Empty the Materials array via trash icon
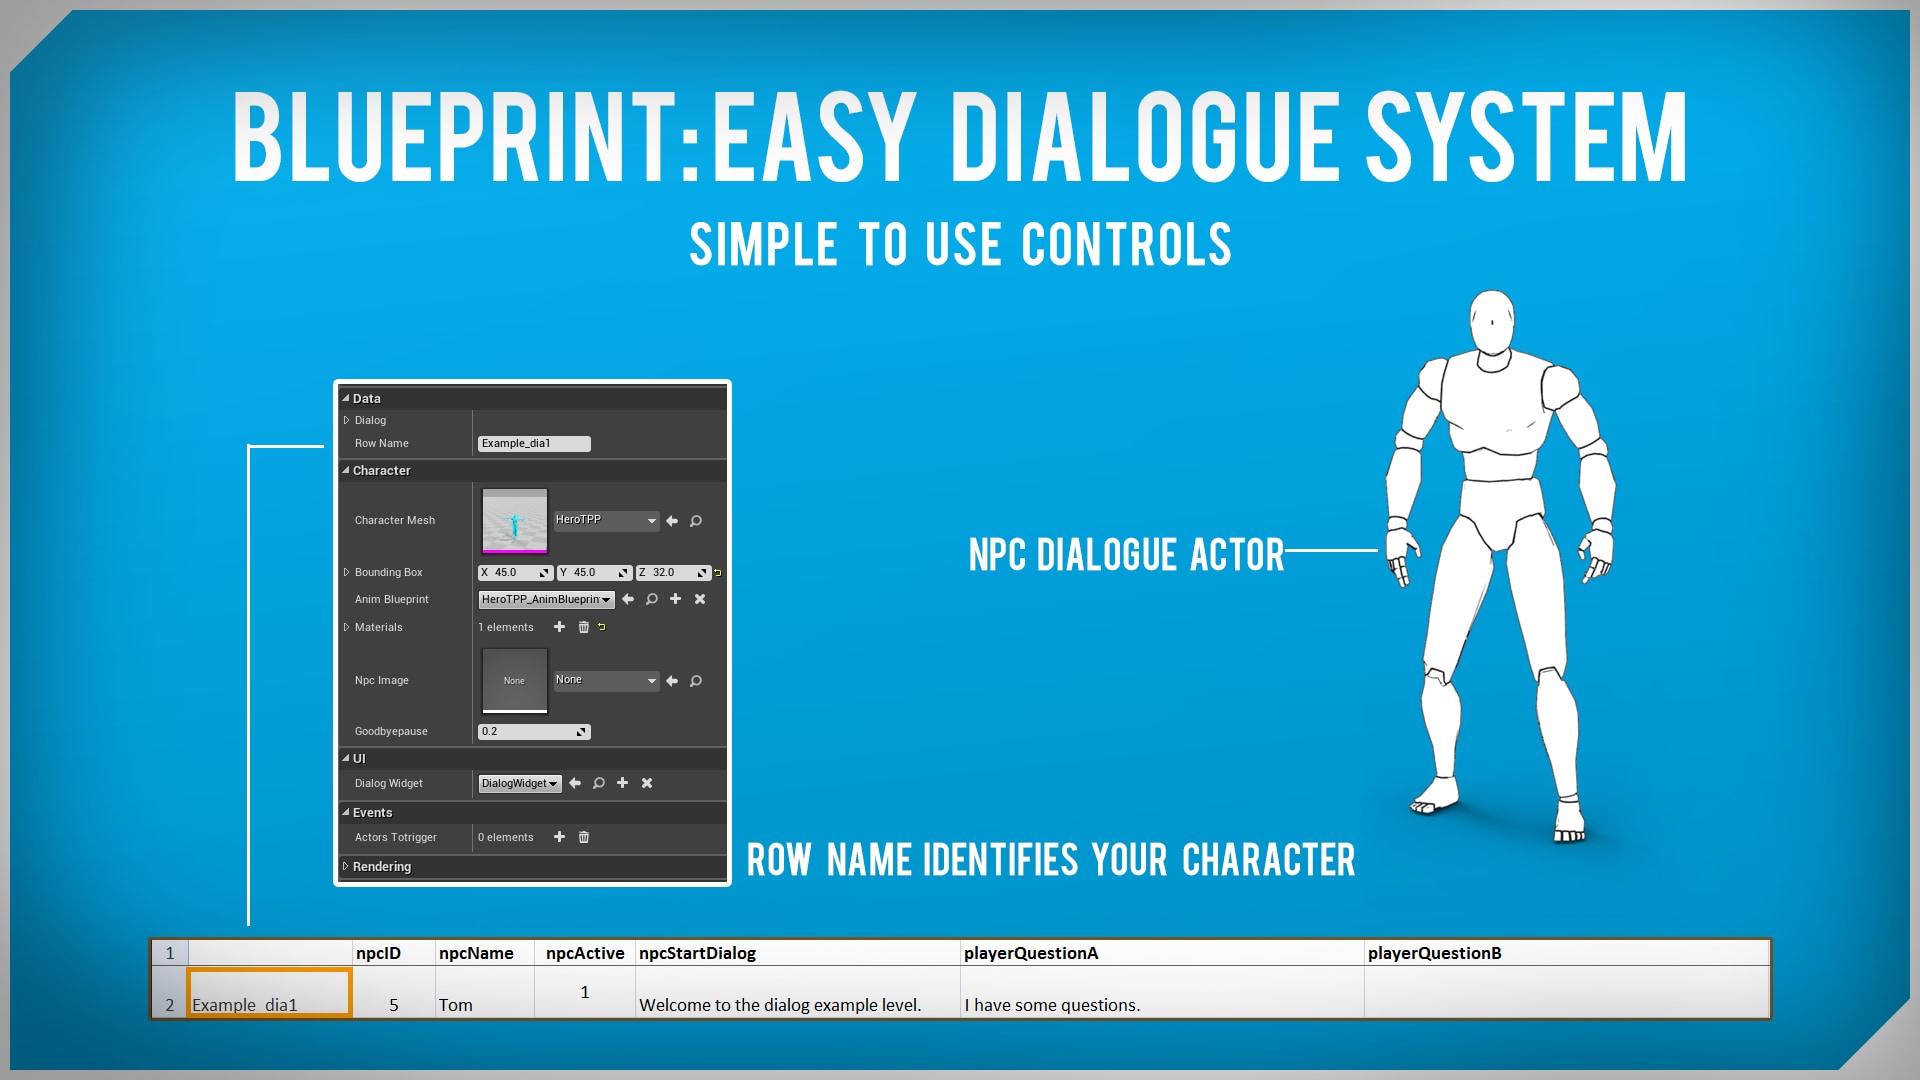1920x1080 pixels. click(584, 627)
